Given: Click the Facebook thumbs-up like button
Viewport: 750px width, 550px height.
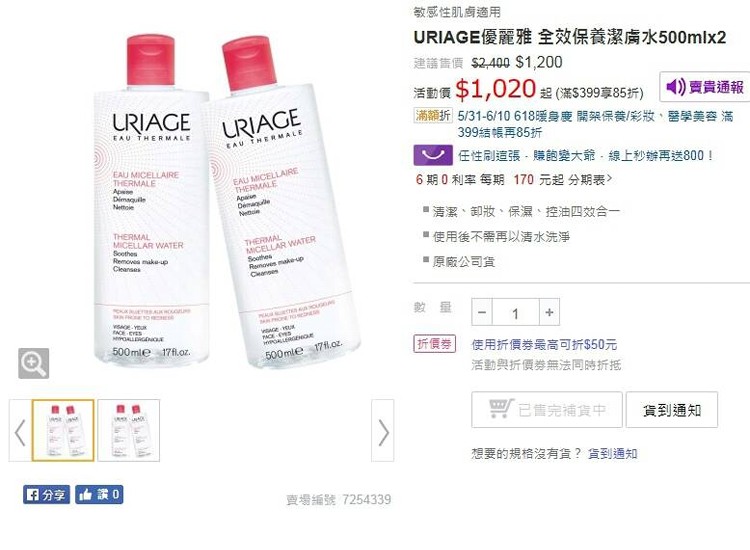Looking at the screenshot, I should coord(99,495).
